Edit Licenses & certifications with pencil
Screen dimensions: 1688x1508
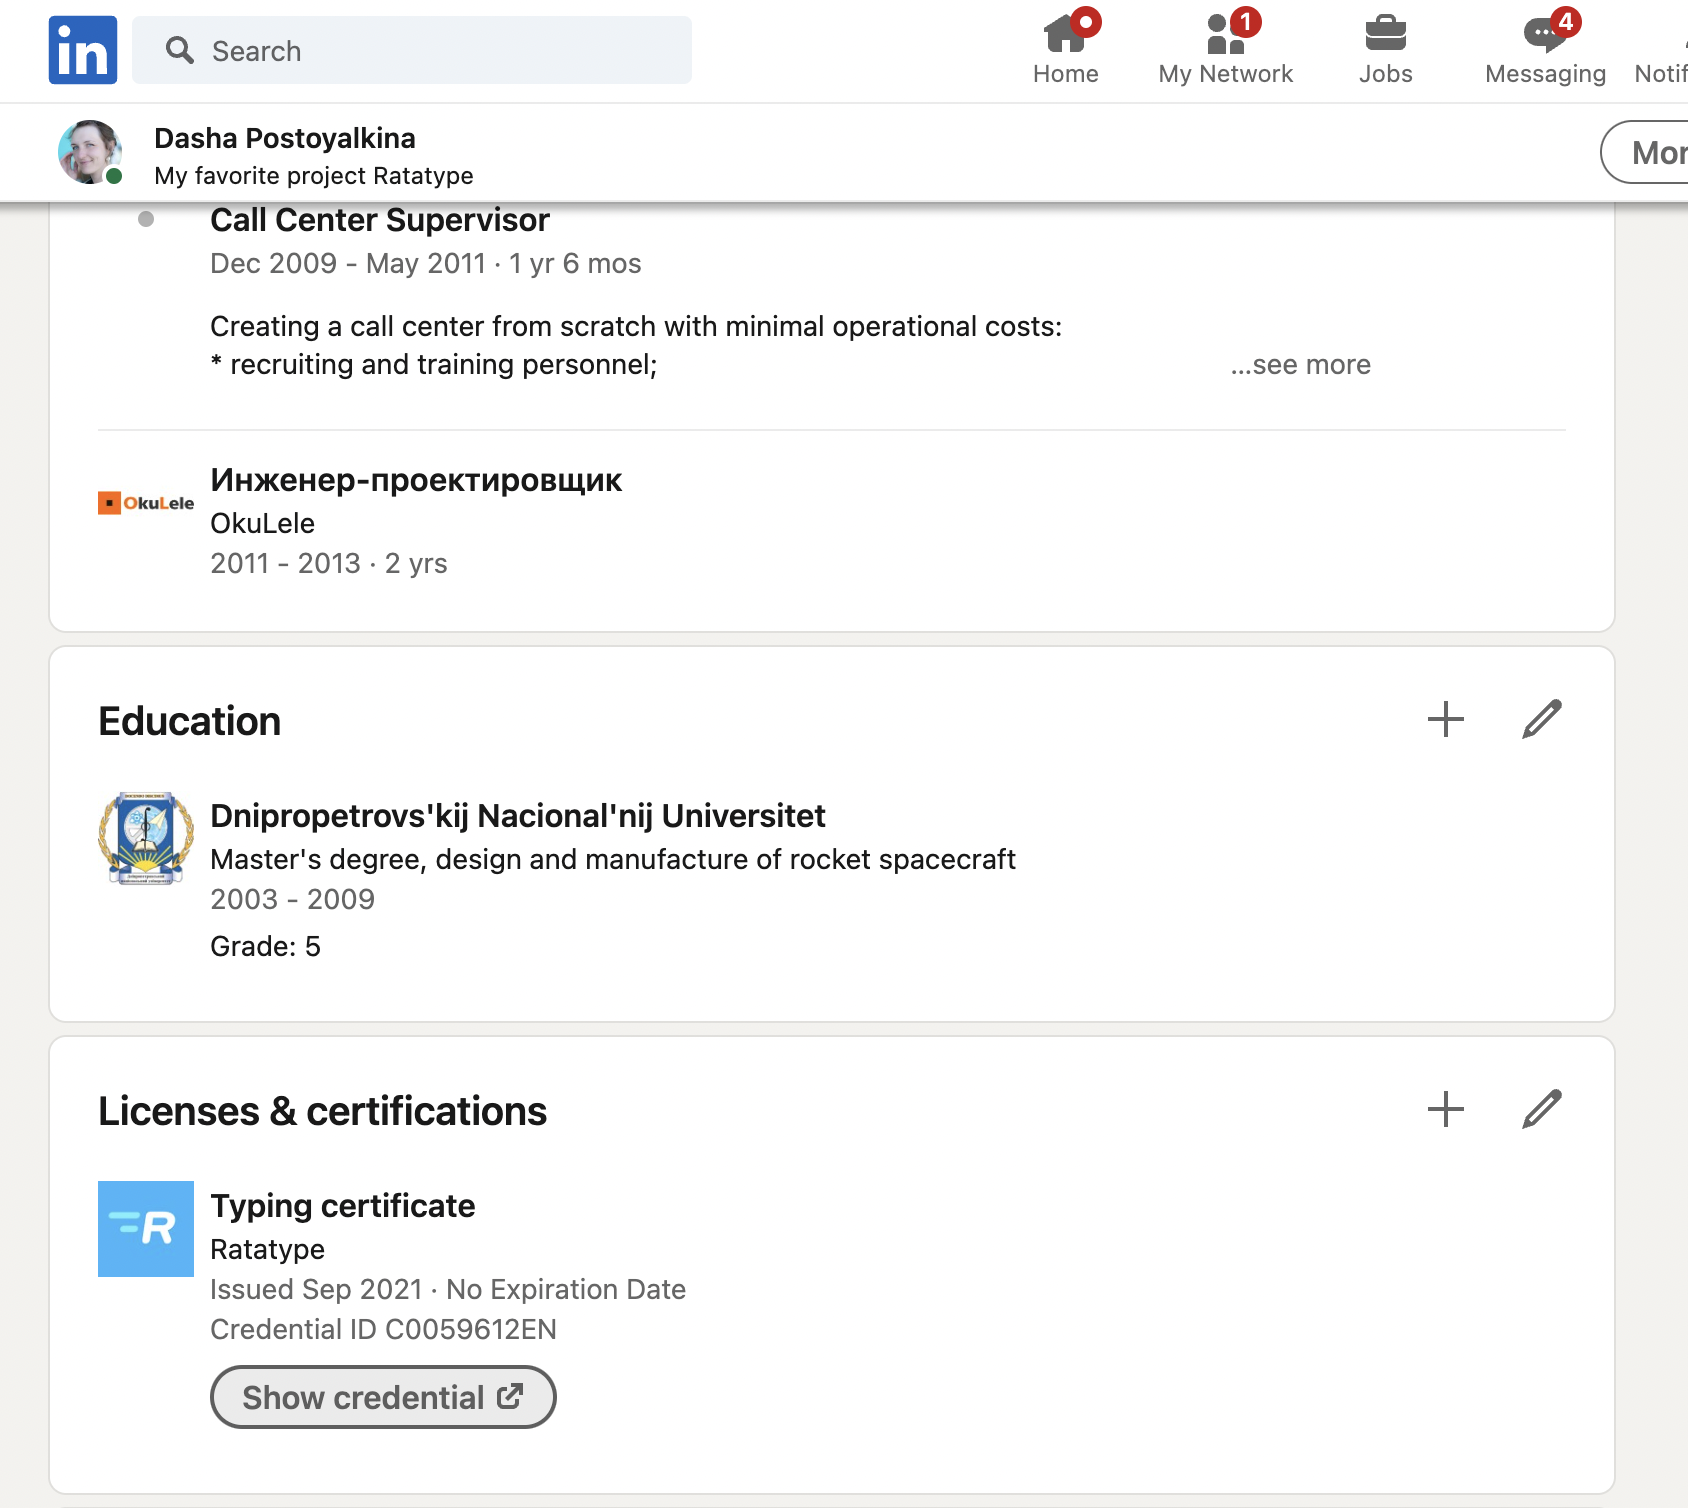(1541, 1109)
